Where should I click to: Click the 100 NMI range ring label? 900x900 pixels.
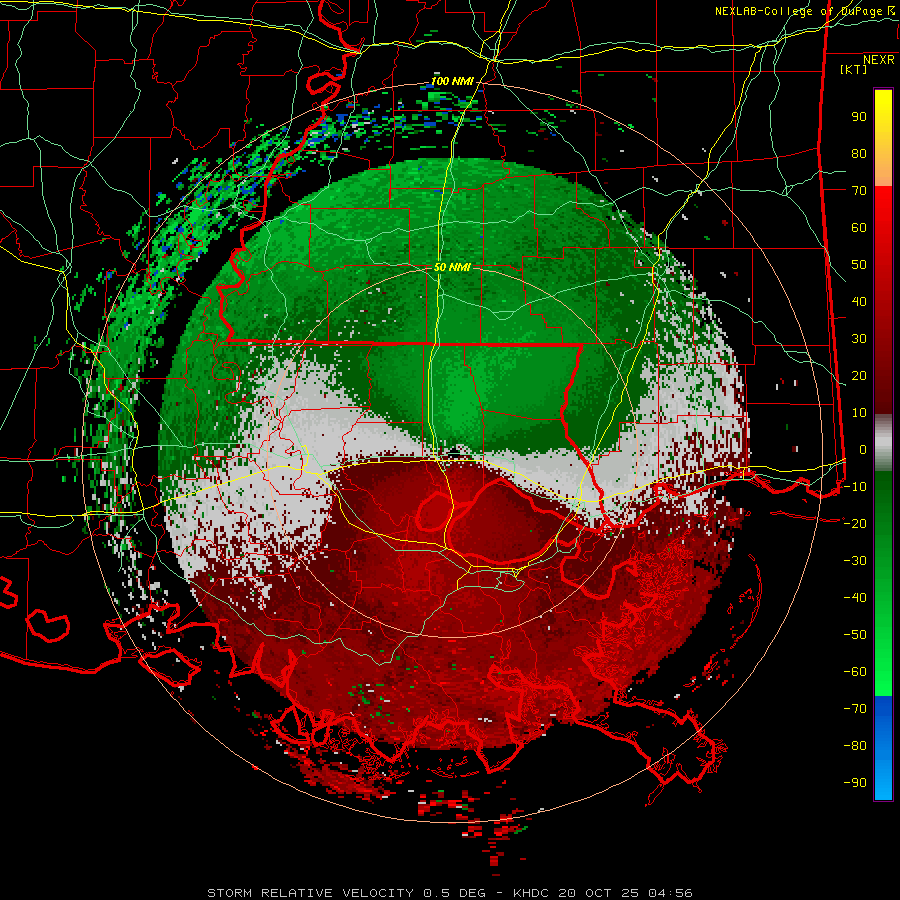(452, 81)
